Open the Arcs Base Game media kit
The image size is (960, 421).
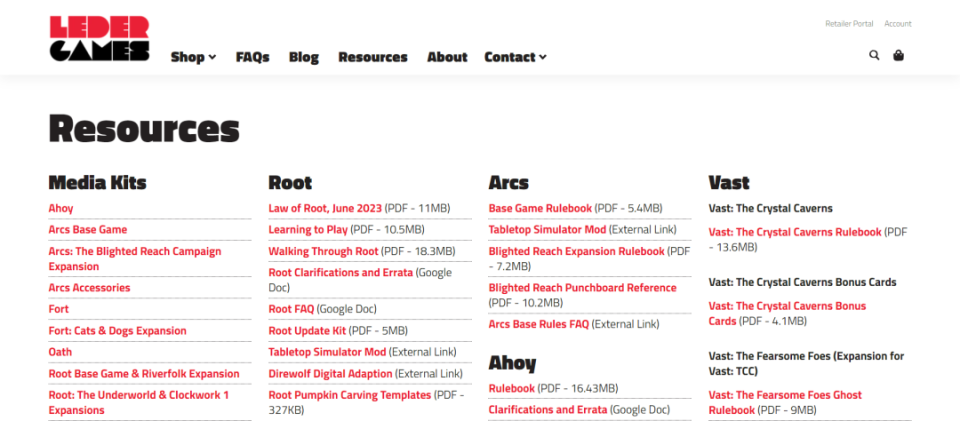pyautogui.click(x=88, y=230)
